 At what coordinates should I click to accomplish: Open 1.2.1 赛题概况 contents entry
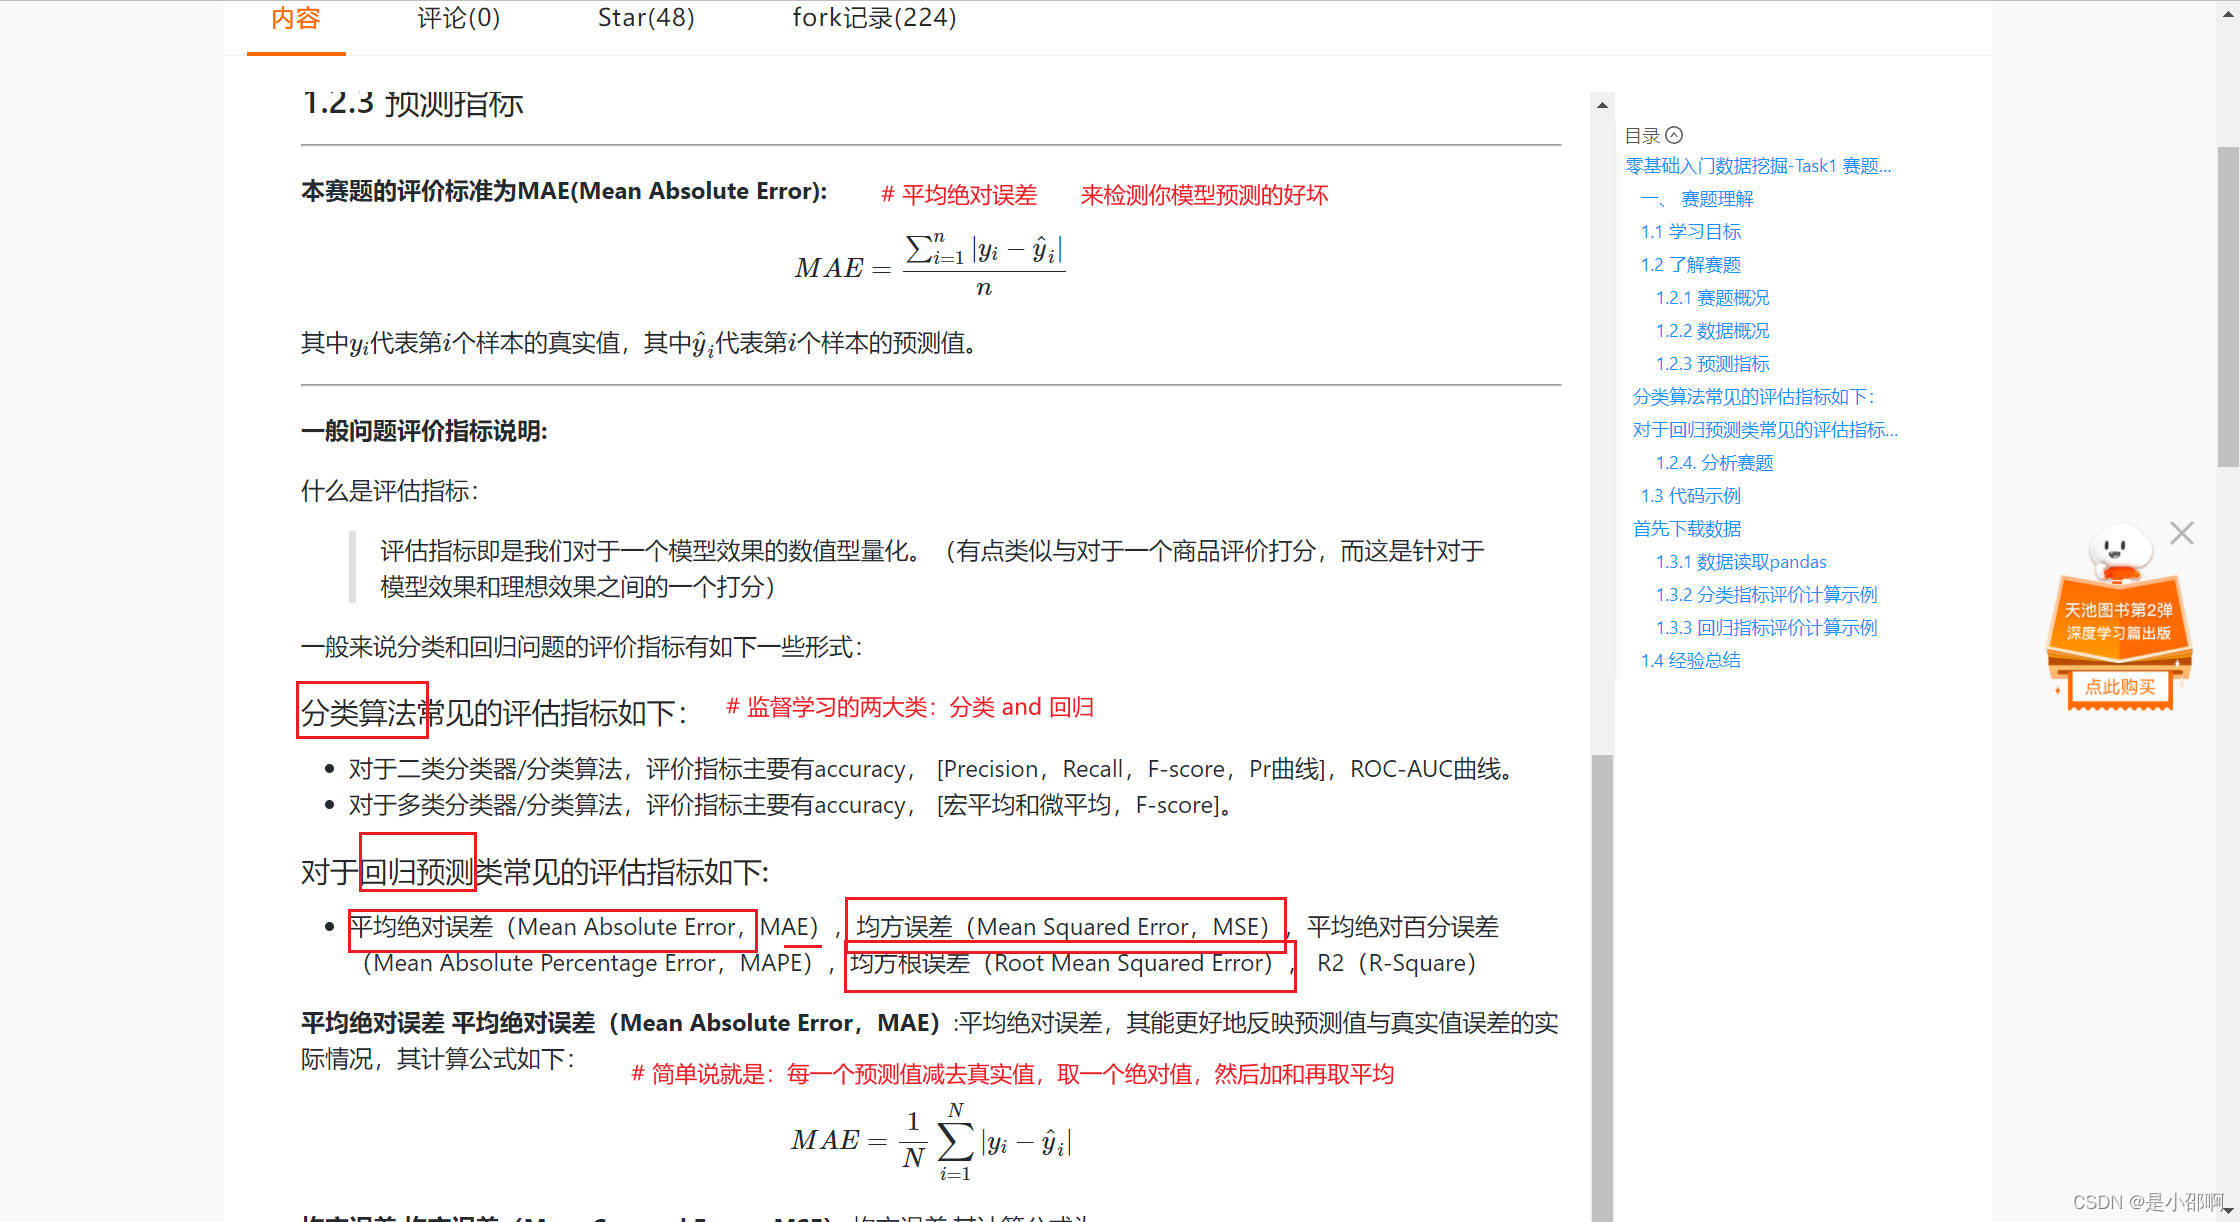pyautogui.click(x=1712, y=298)
